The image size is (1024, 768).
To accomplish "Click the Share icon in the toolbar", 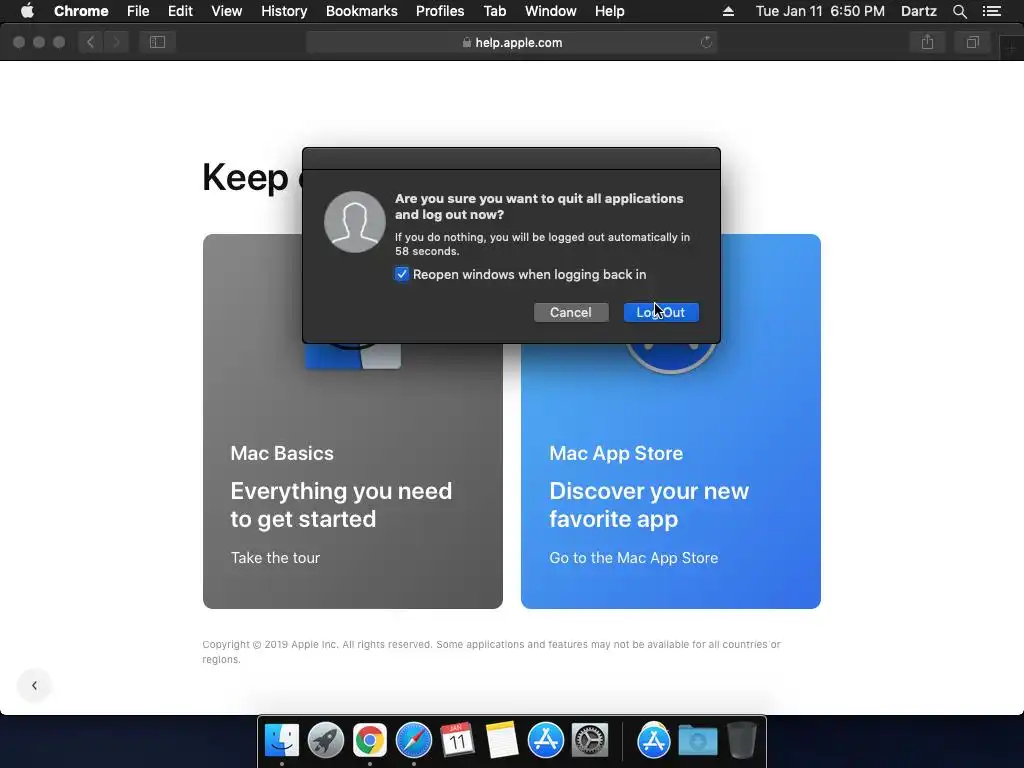I will 927,42.
